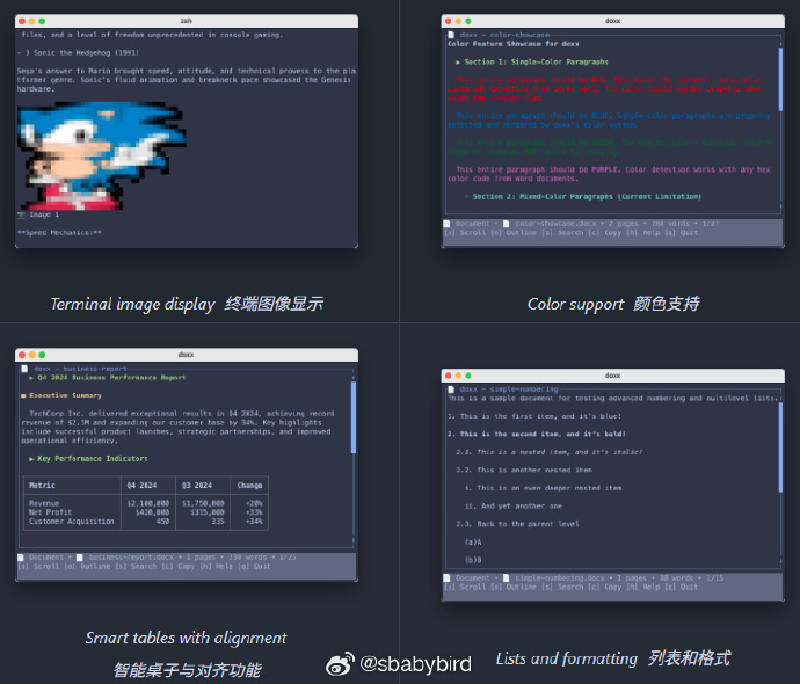Click the yellow square marker beside Executive Summary
The image size is (800, 684).
[x=23, y=396]
